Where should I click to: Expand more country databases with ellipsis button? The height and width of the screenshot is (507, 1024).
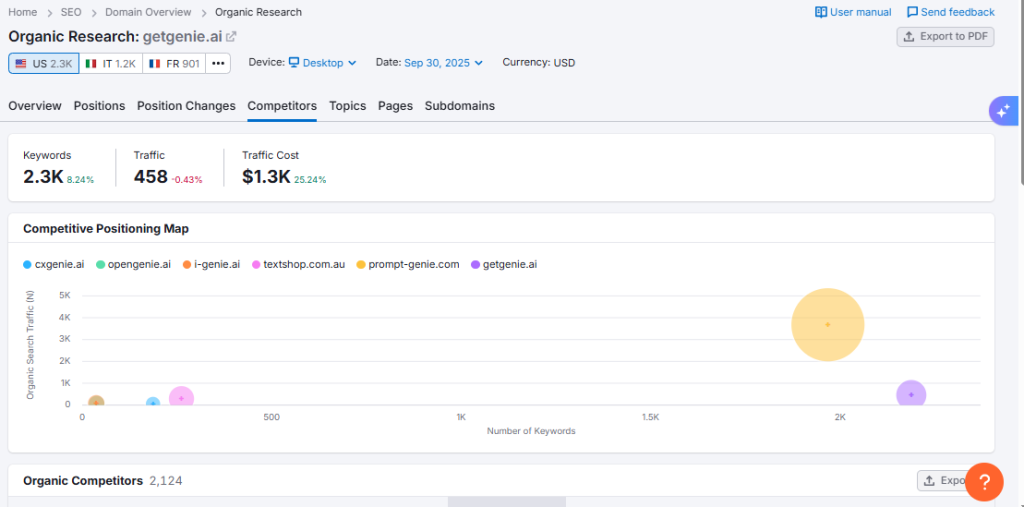coord(218,63)
